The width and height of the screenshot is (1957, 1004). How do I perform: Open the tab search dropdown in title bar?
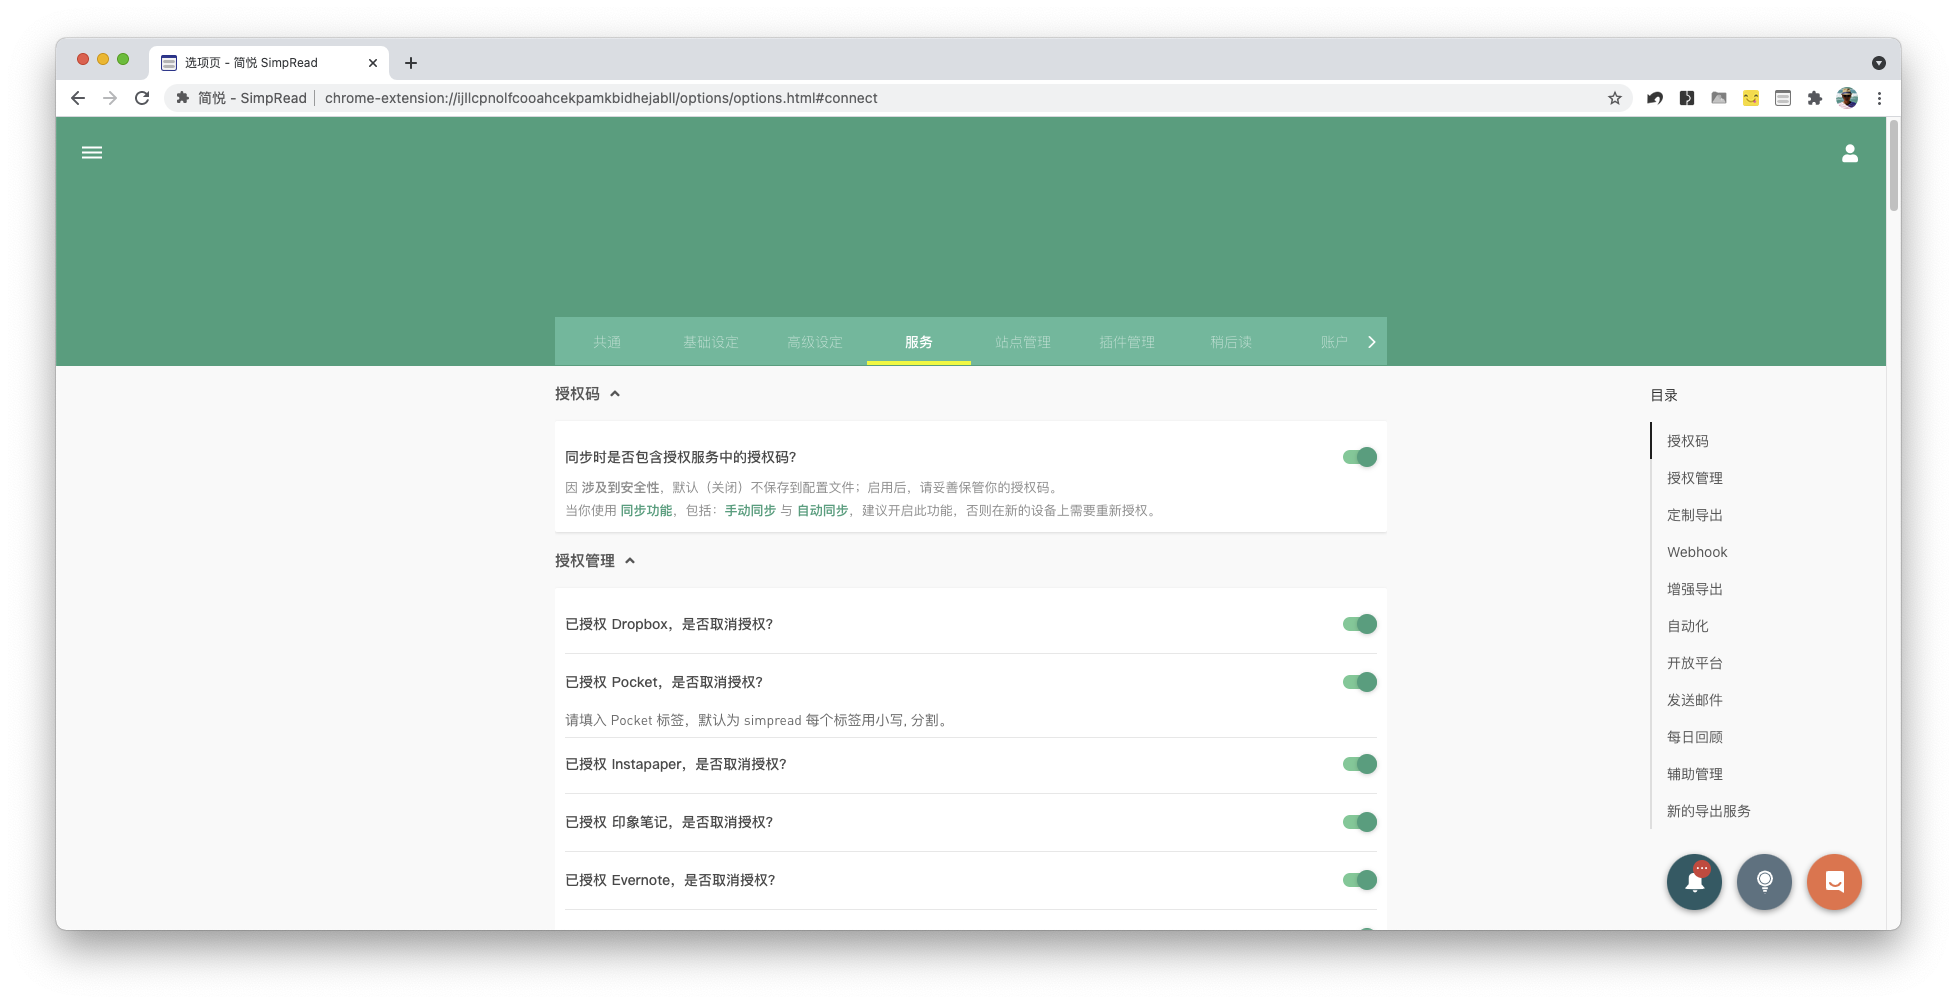pos(1879,63)
